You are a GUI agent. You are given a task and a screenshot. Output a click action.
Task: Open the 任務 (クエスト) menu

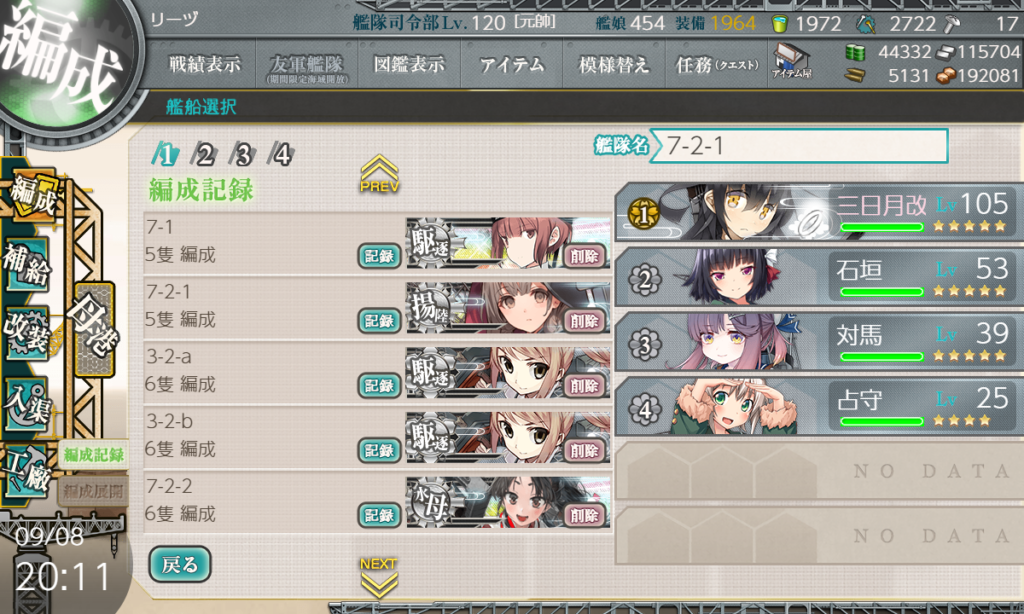tap(717, 65)
